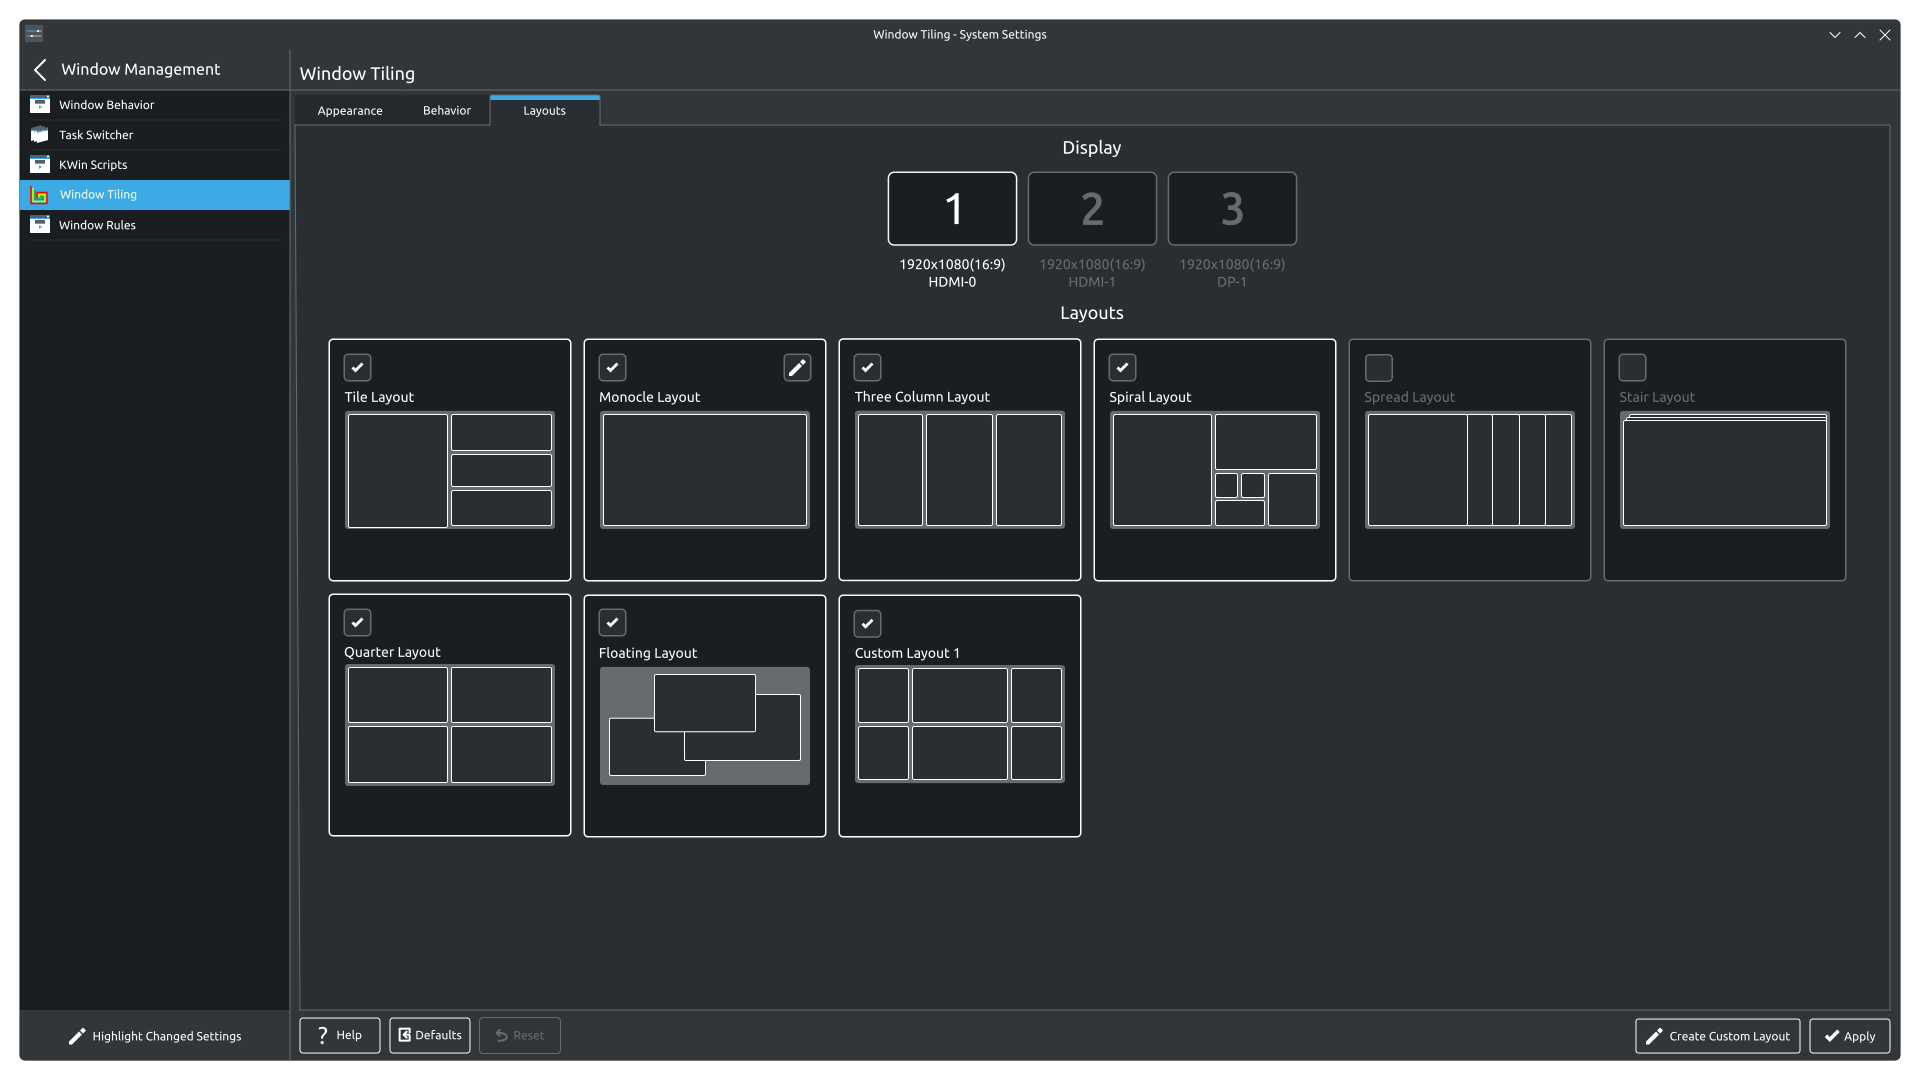This screenshot has width=1920, height=1080.
Task: Switch to the Behavior tab
Action: [x=446, y=110]
